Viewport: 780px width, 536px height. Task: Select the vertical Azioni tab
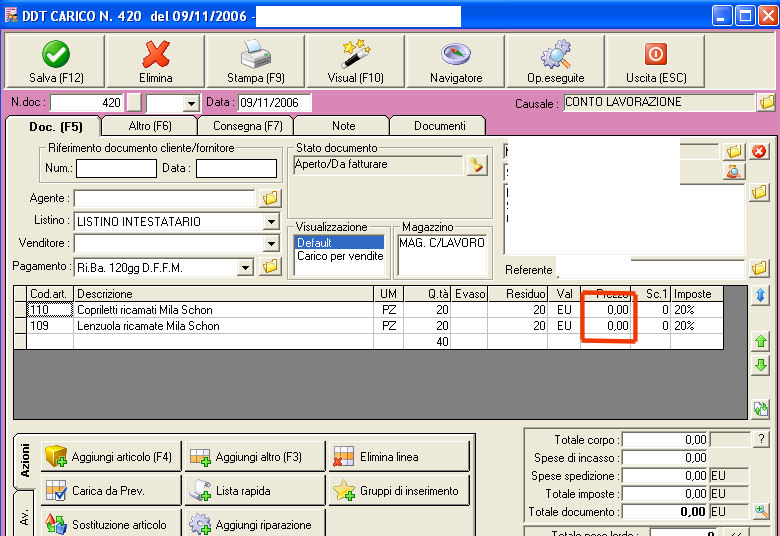(x=25, y=461)
